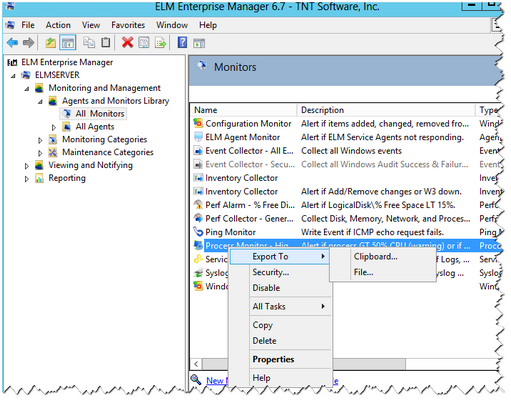Viewport: 511px width, 401px height.
Task: Click the horizontal scrollbar thumb
Action: coord(304,364)
